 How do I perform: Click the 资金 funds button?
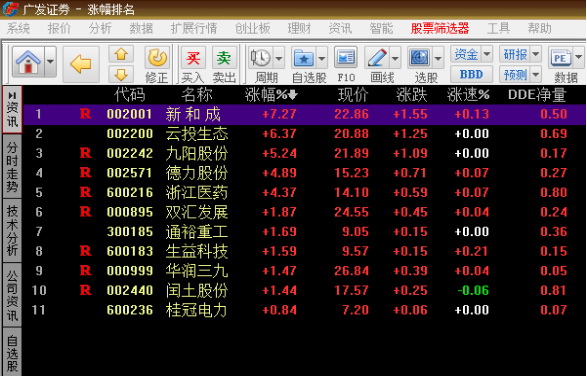point(466,54)
